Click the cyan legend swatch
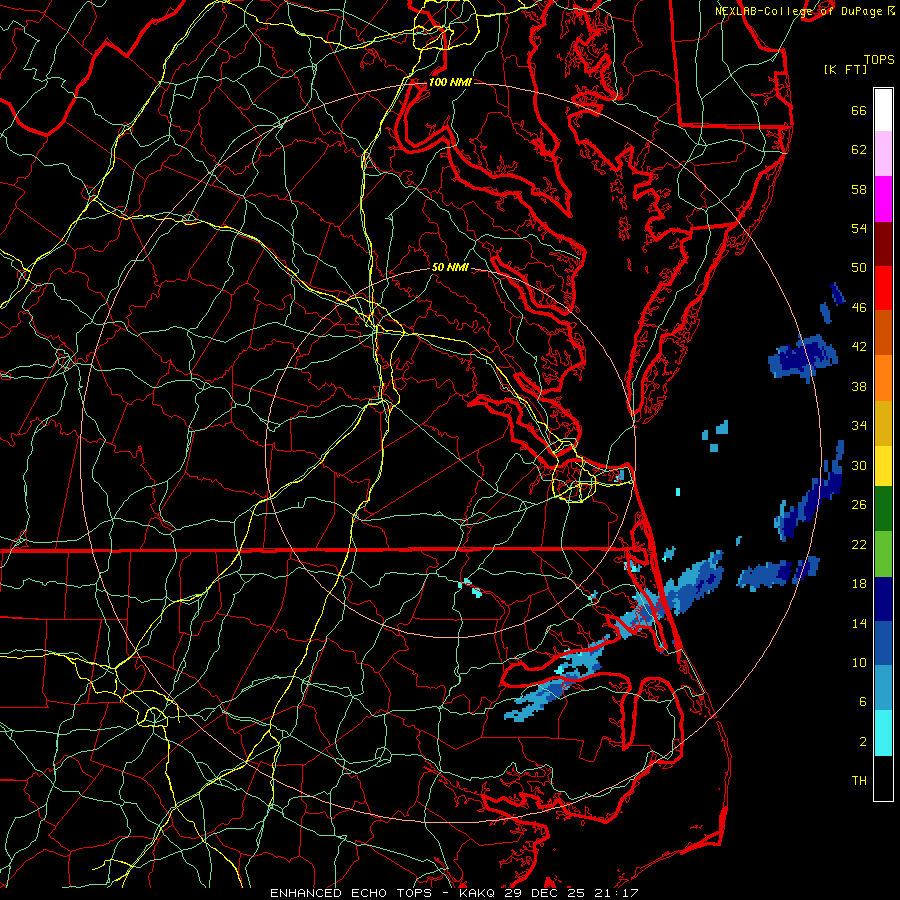900x900 pixels. coord(883,732)
